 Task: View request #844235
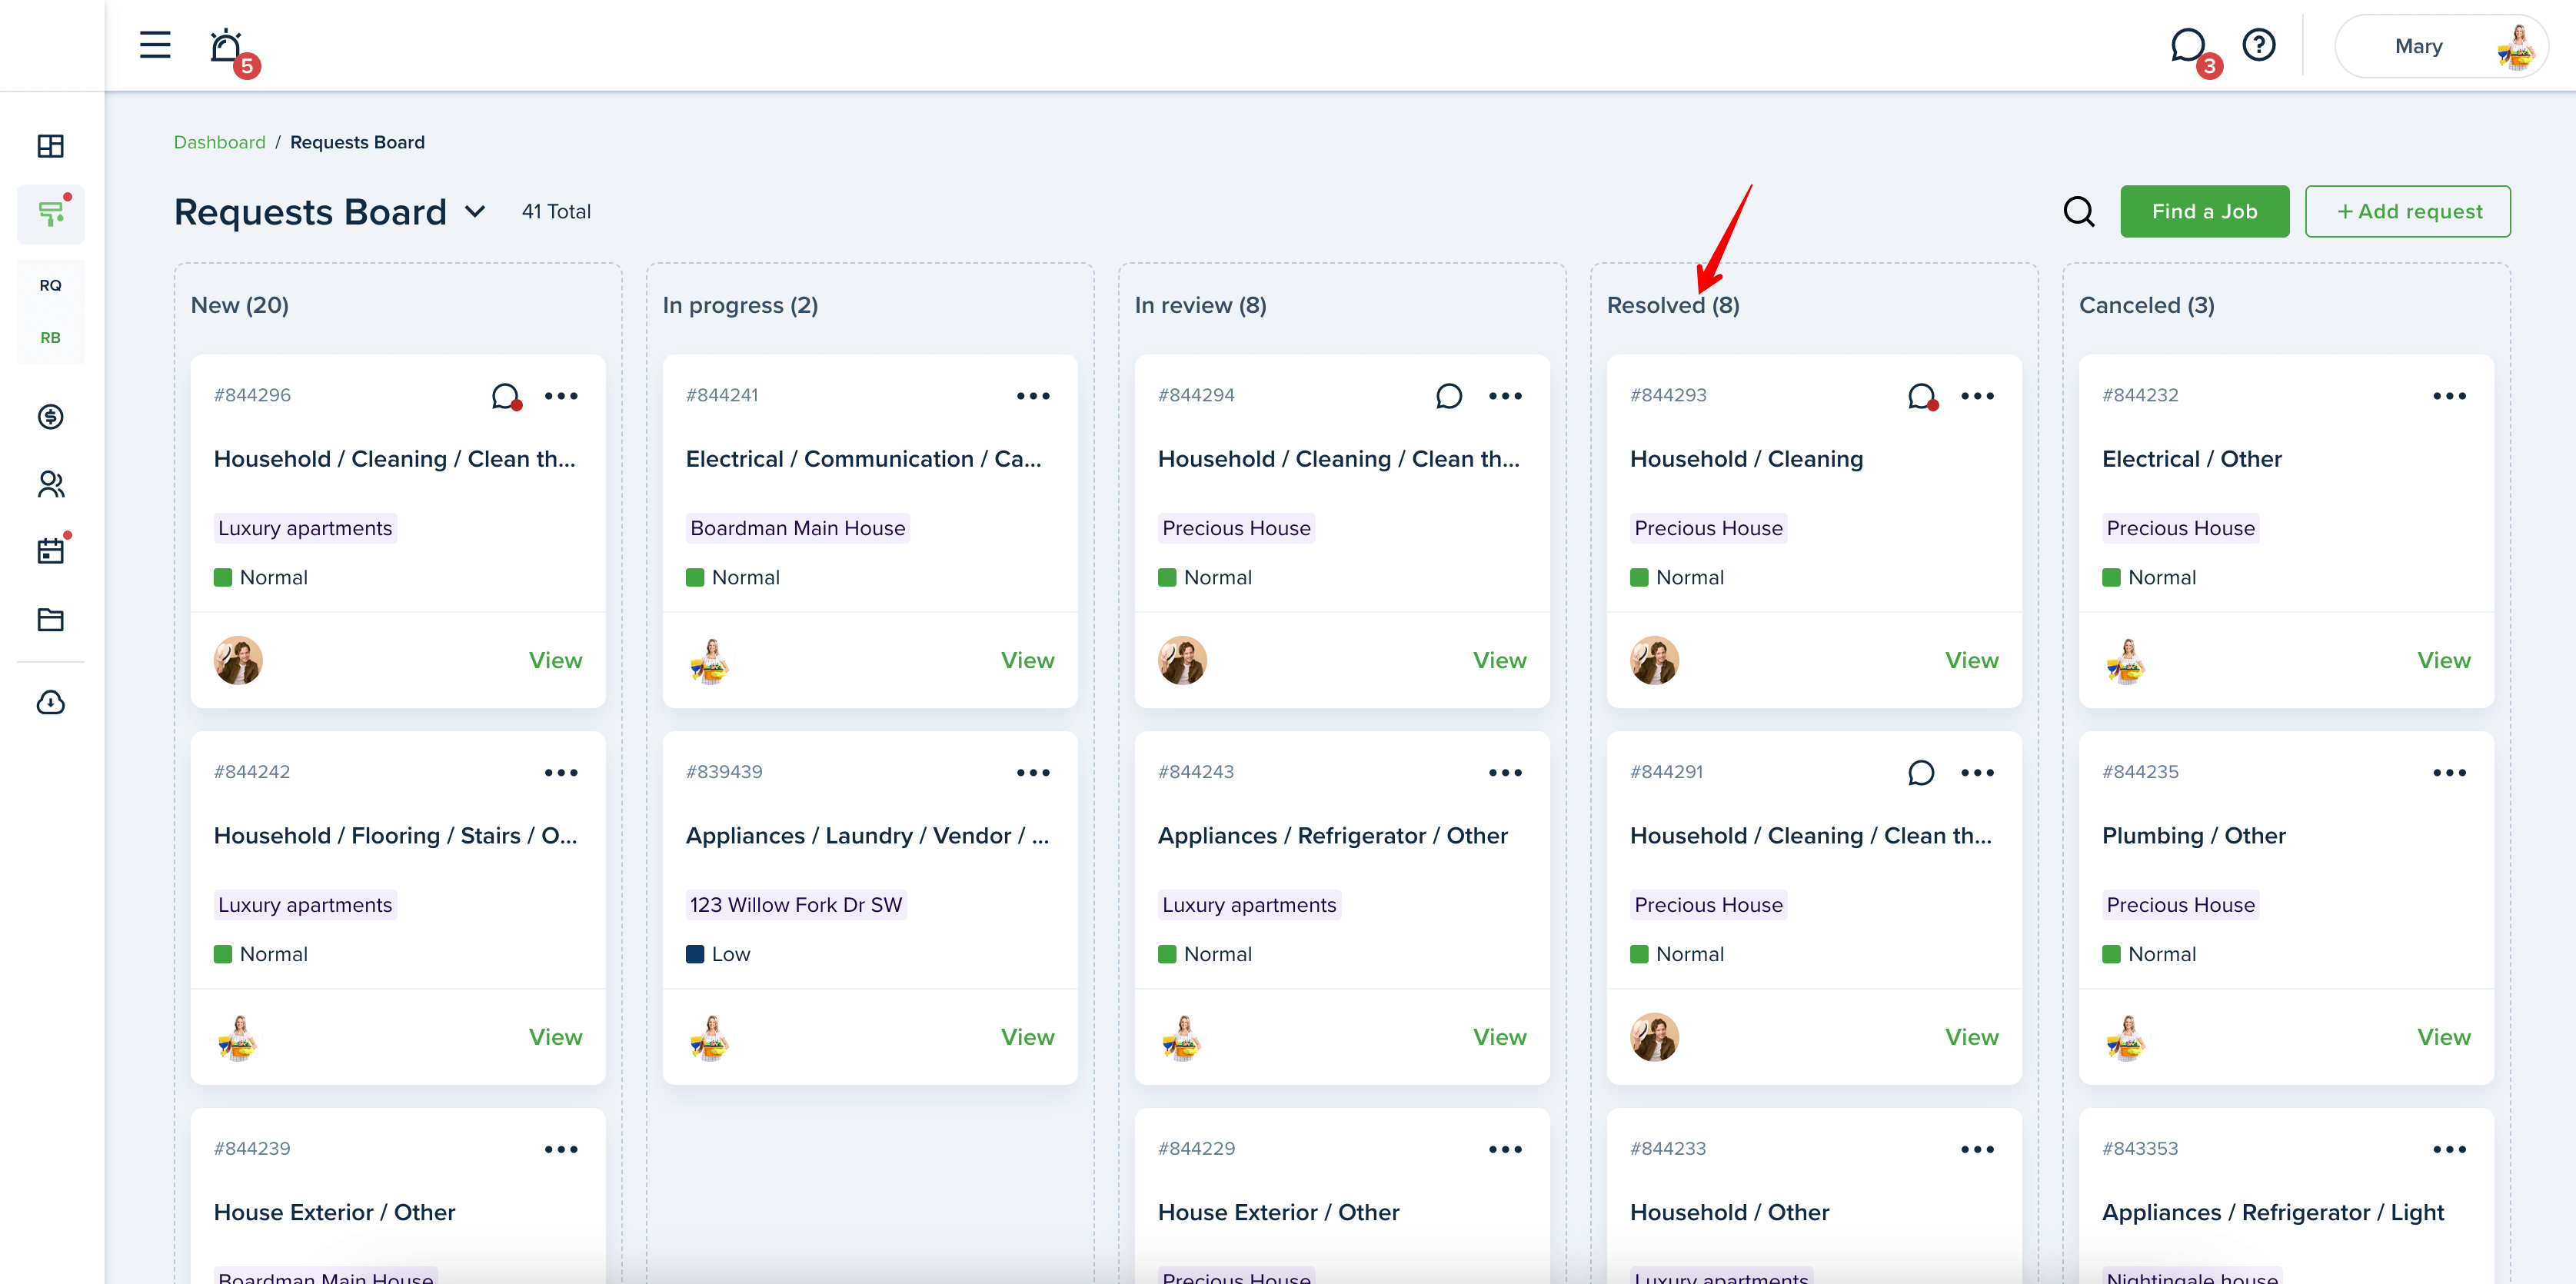(2443, 1037)
